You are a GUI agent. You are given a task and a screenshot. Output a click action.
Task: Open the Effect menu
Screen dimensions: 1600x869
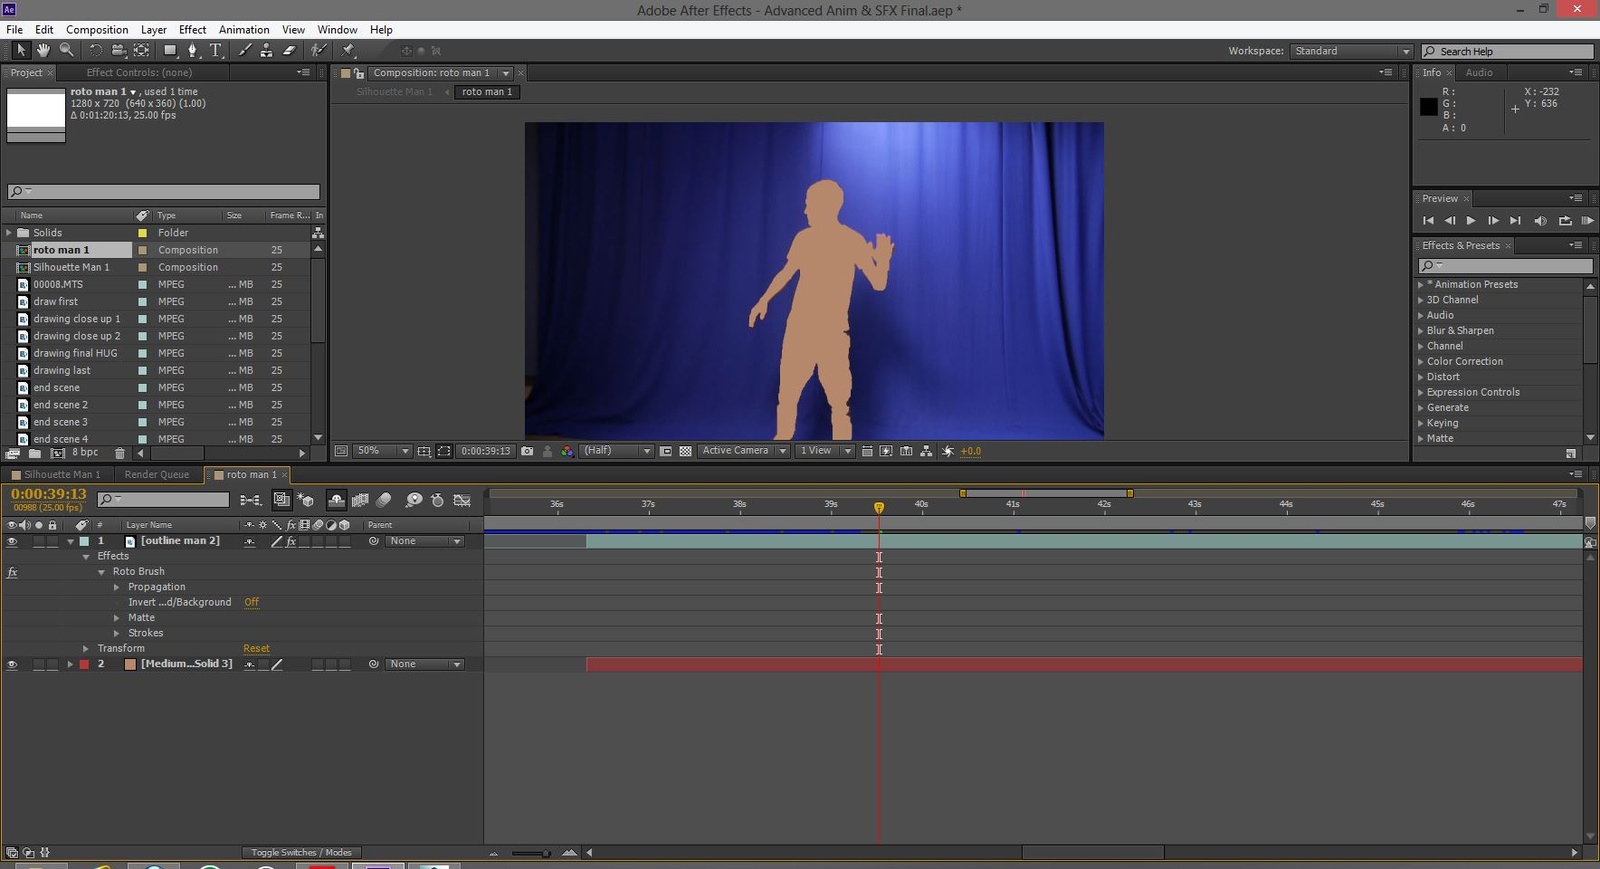[x=192, y=30]
